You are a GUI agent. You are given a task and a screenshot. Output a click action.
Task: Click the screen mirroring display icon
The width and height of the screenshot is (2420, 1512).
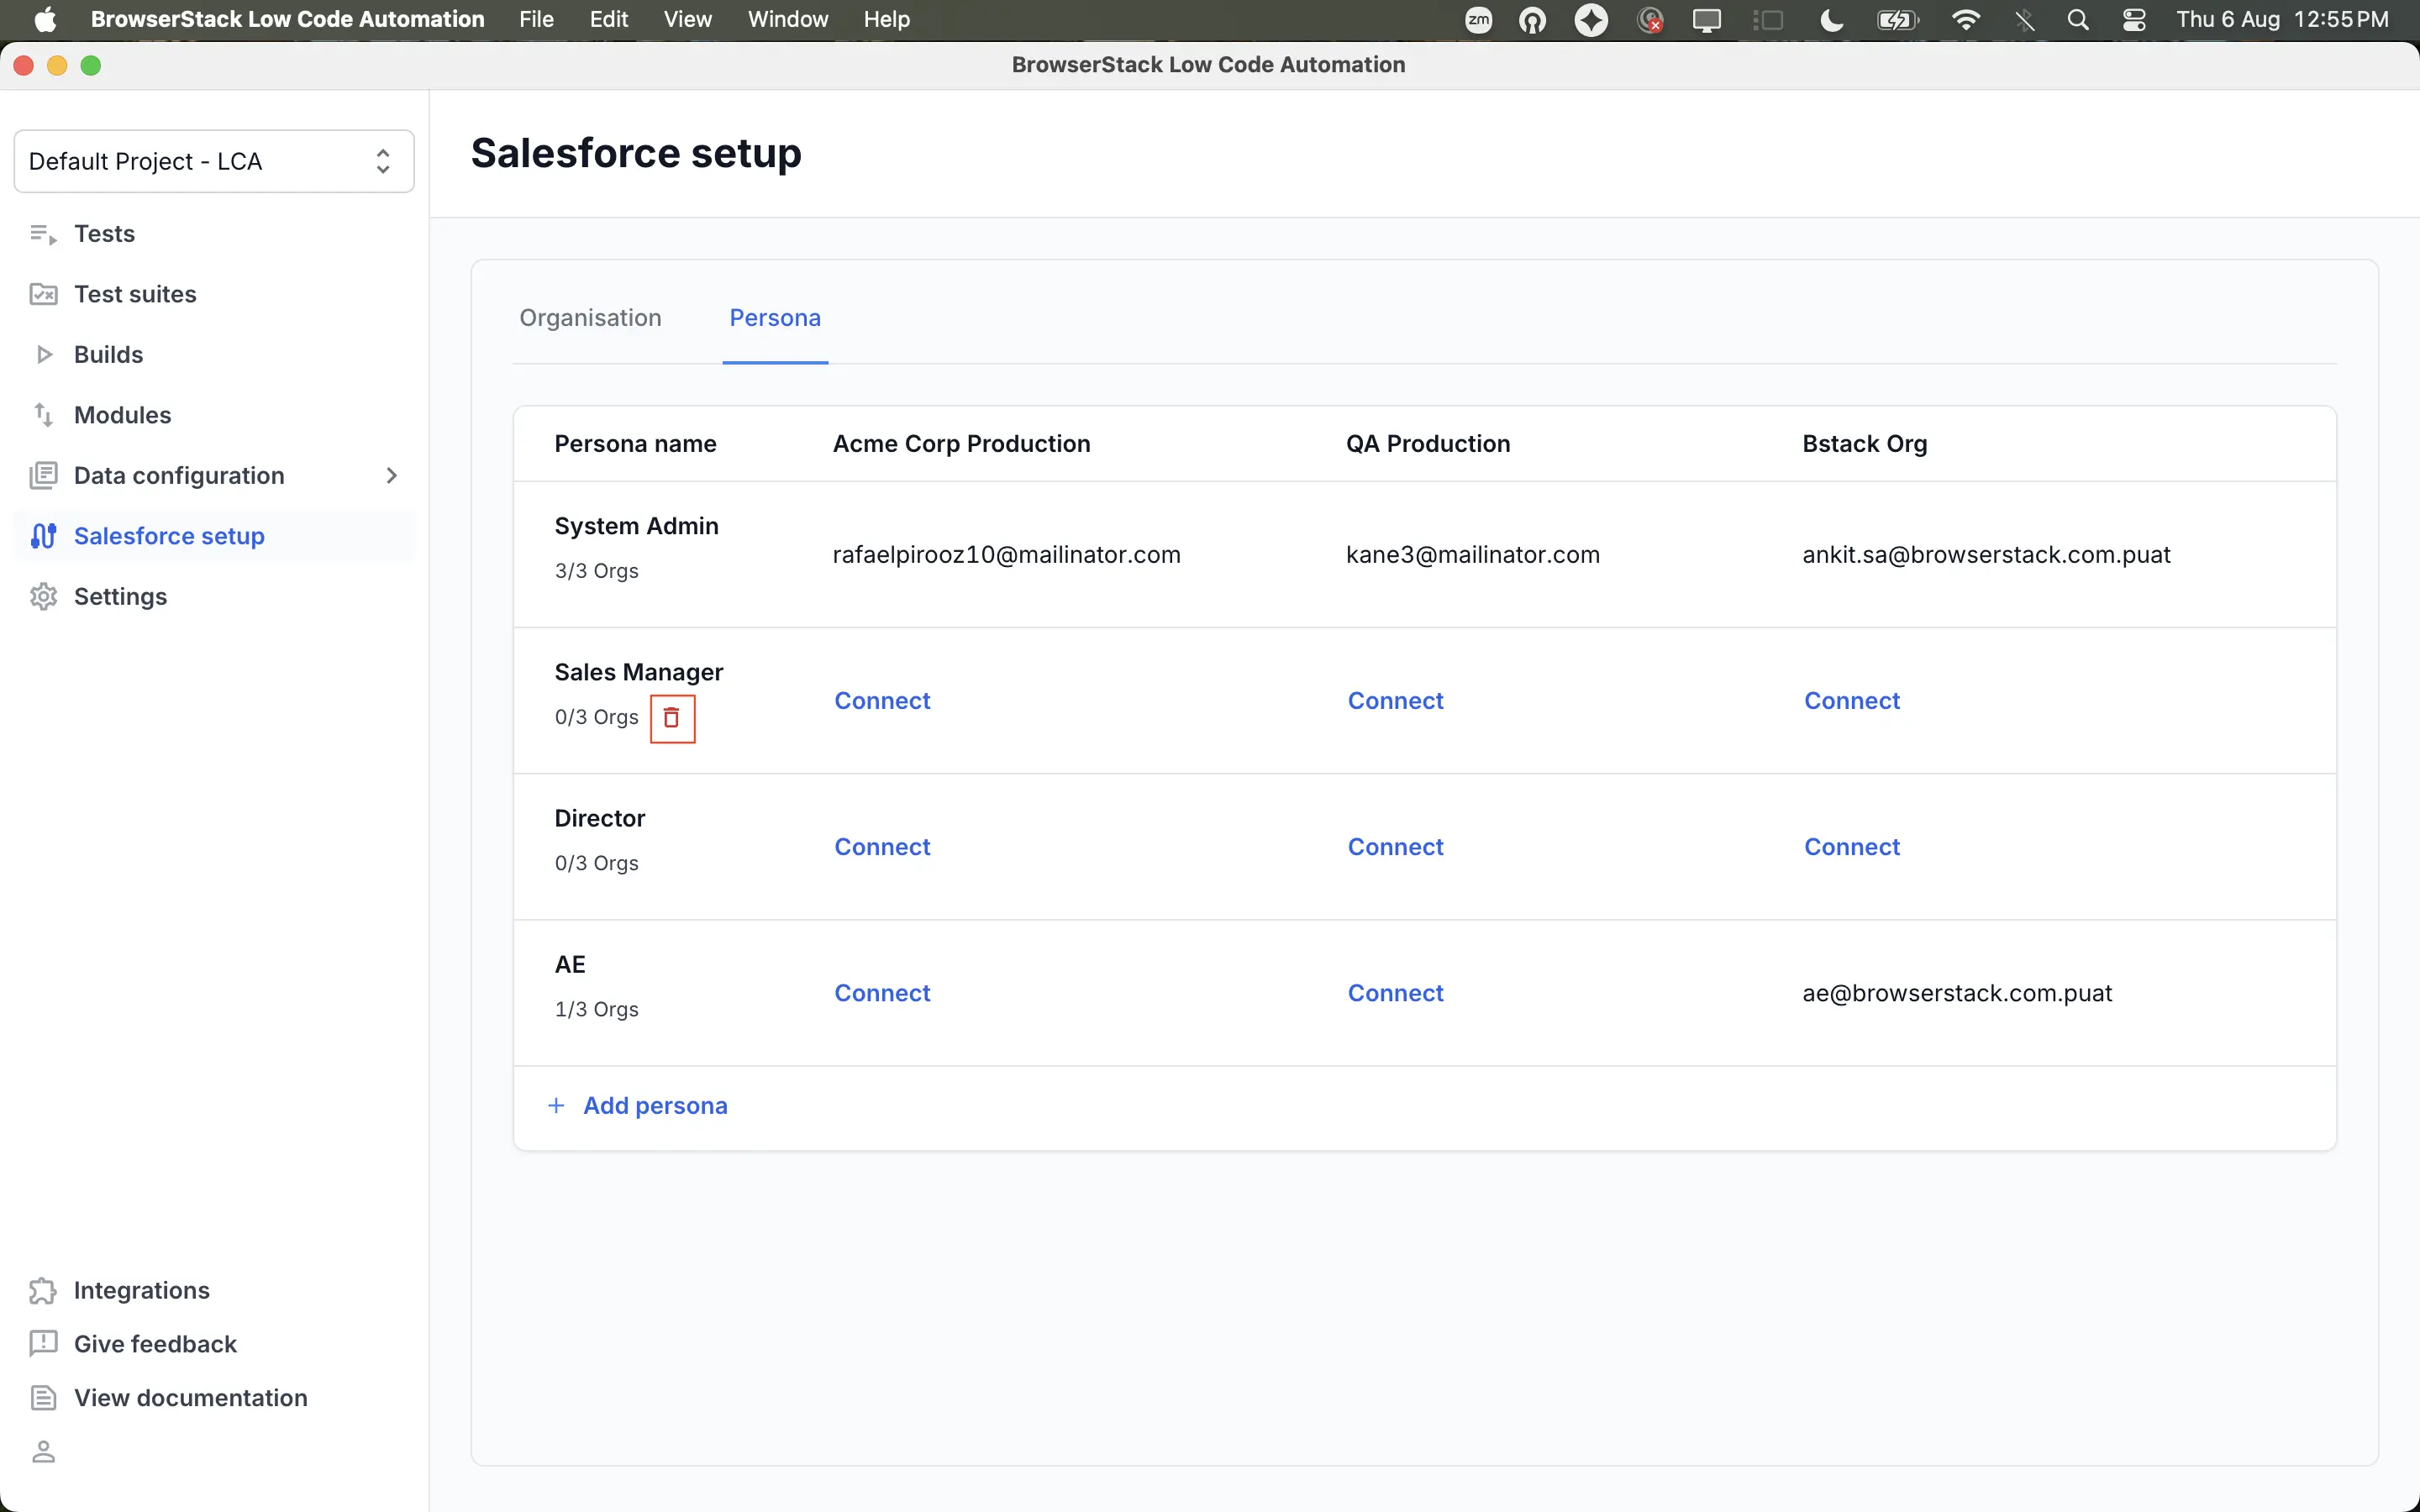[1706, 20]
